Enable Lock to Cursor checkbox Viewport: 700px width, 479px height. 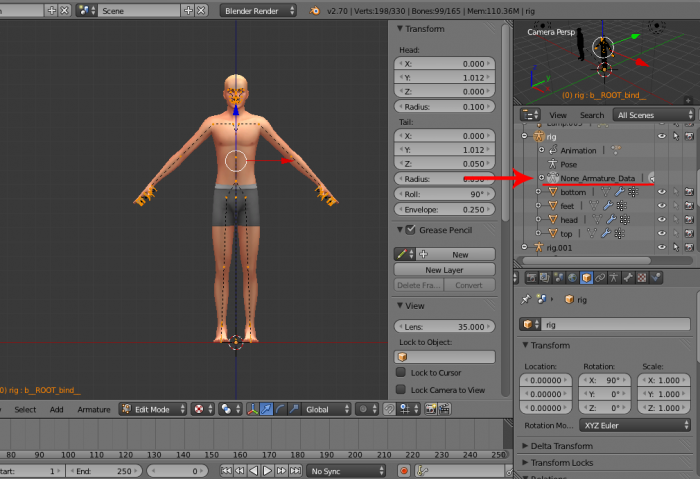(x=401, y=373)
